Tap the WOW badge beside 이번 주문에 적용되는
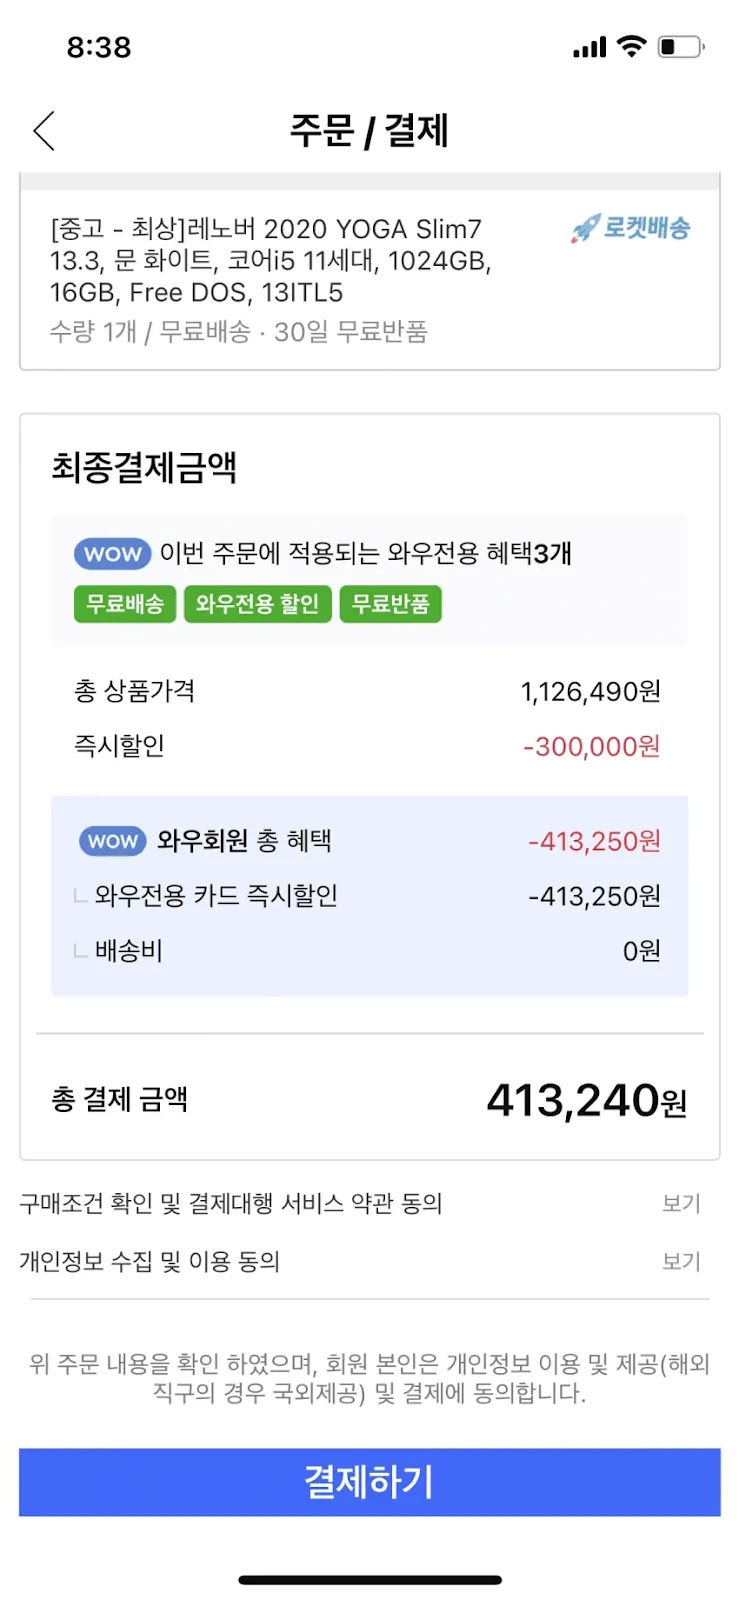 click(112, 554)
